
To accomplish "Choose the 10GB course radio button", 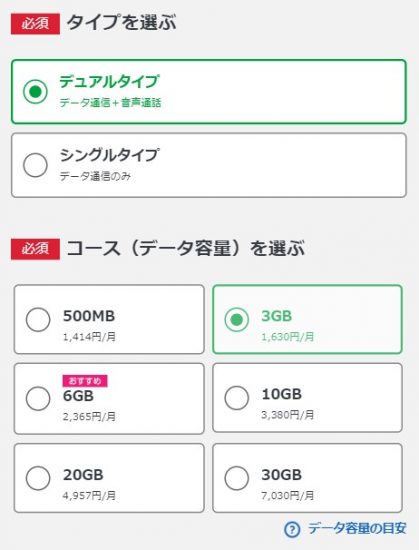I will [x=237, y=398].
